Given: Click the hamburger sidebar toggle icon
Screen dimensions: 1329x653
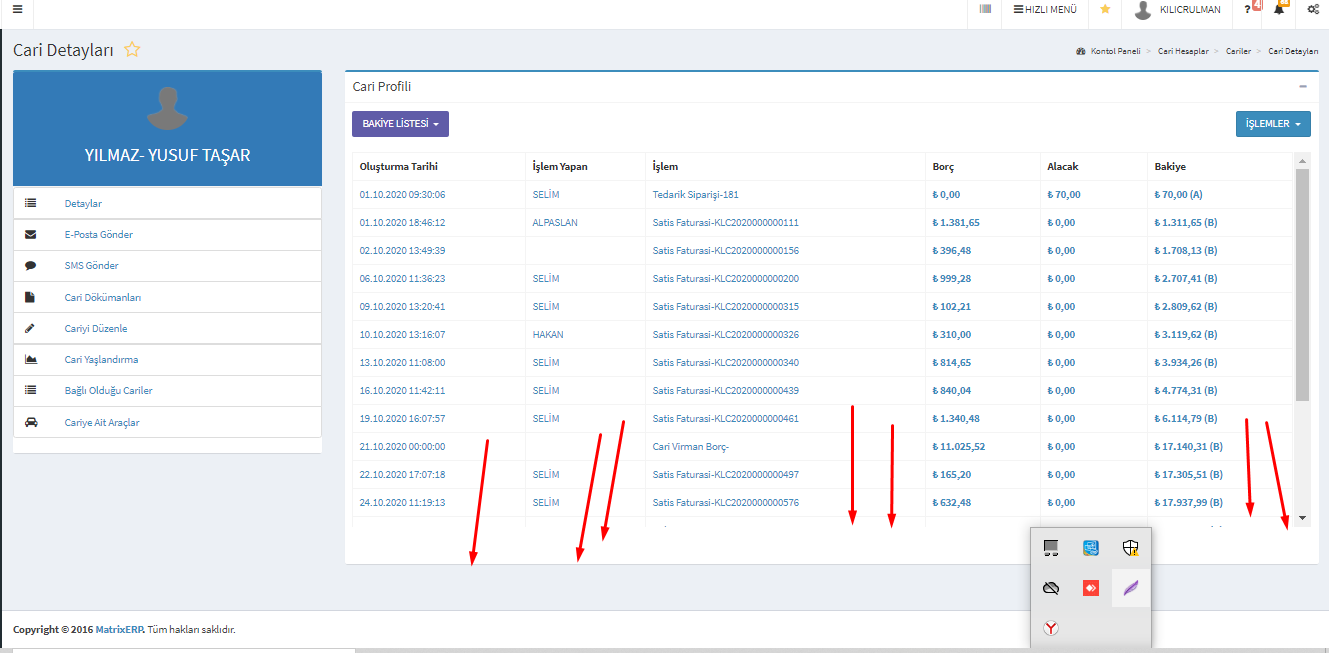Looking at the screenshot, I should tap(17, 10).
